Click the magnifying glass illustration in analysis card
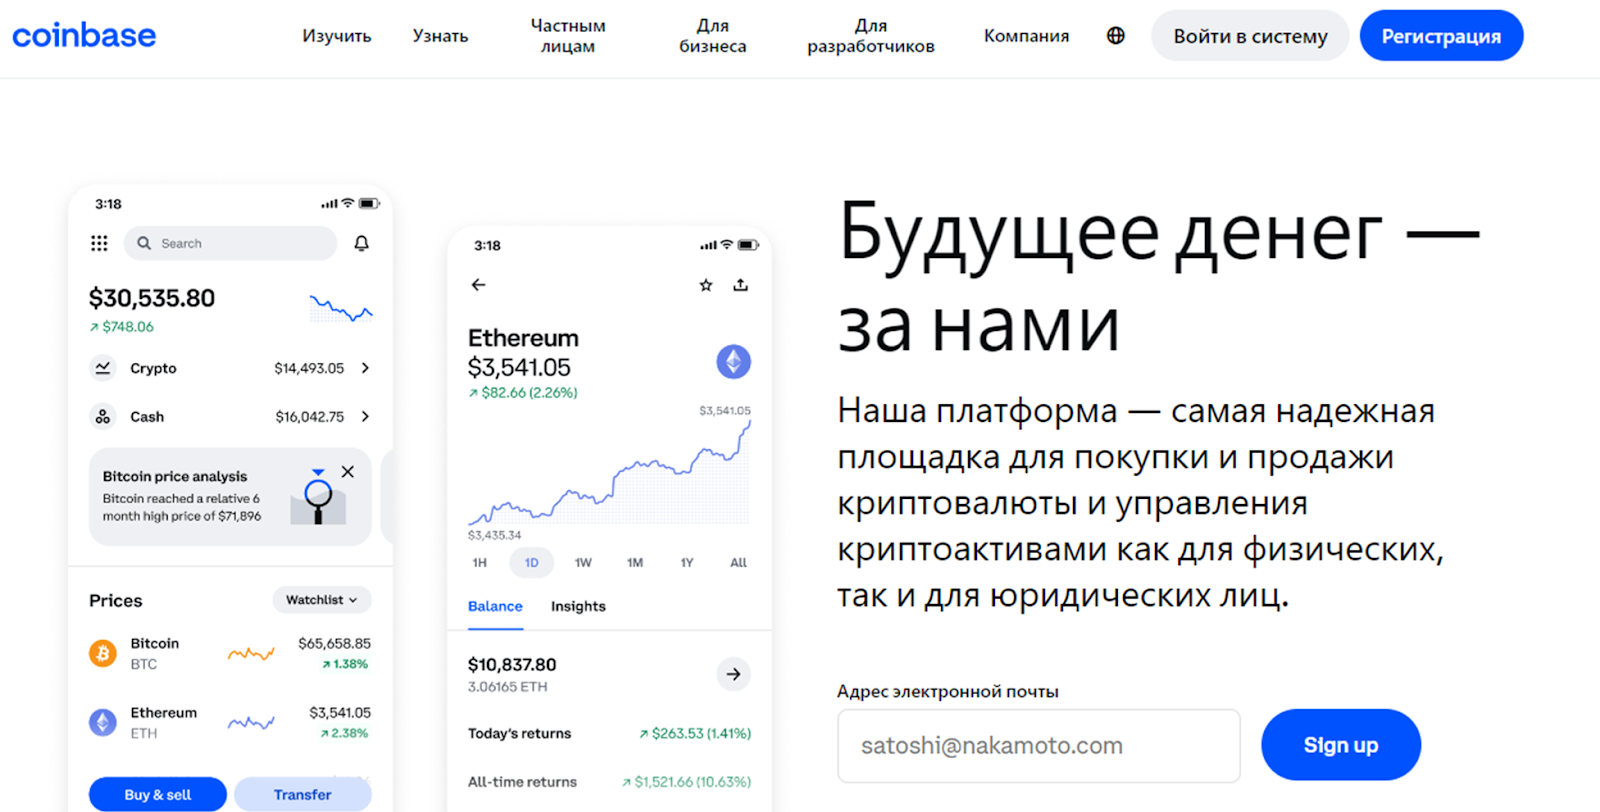 319,497
